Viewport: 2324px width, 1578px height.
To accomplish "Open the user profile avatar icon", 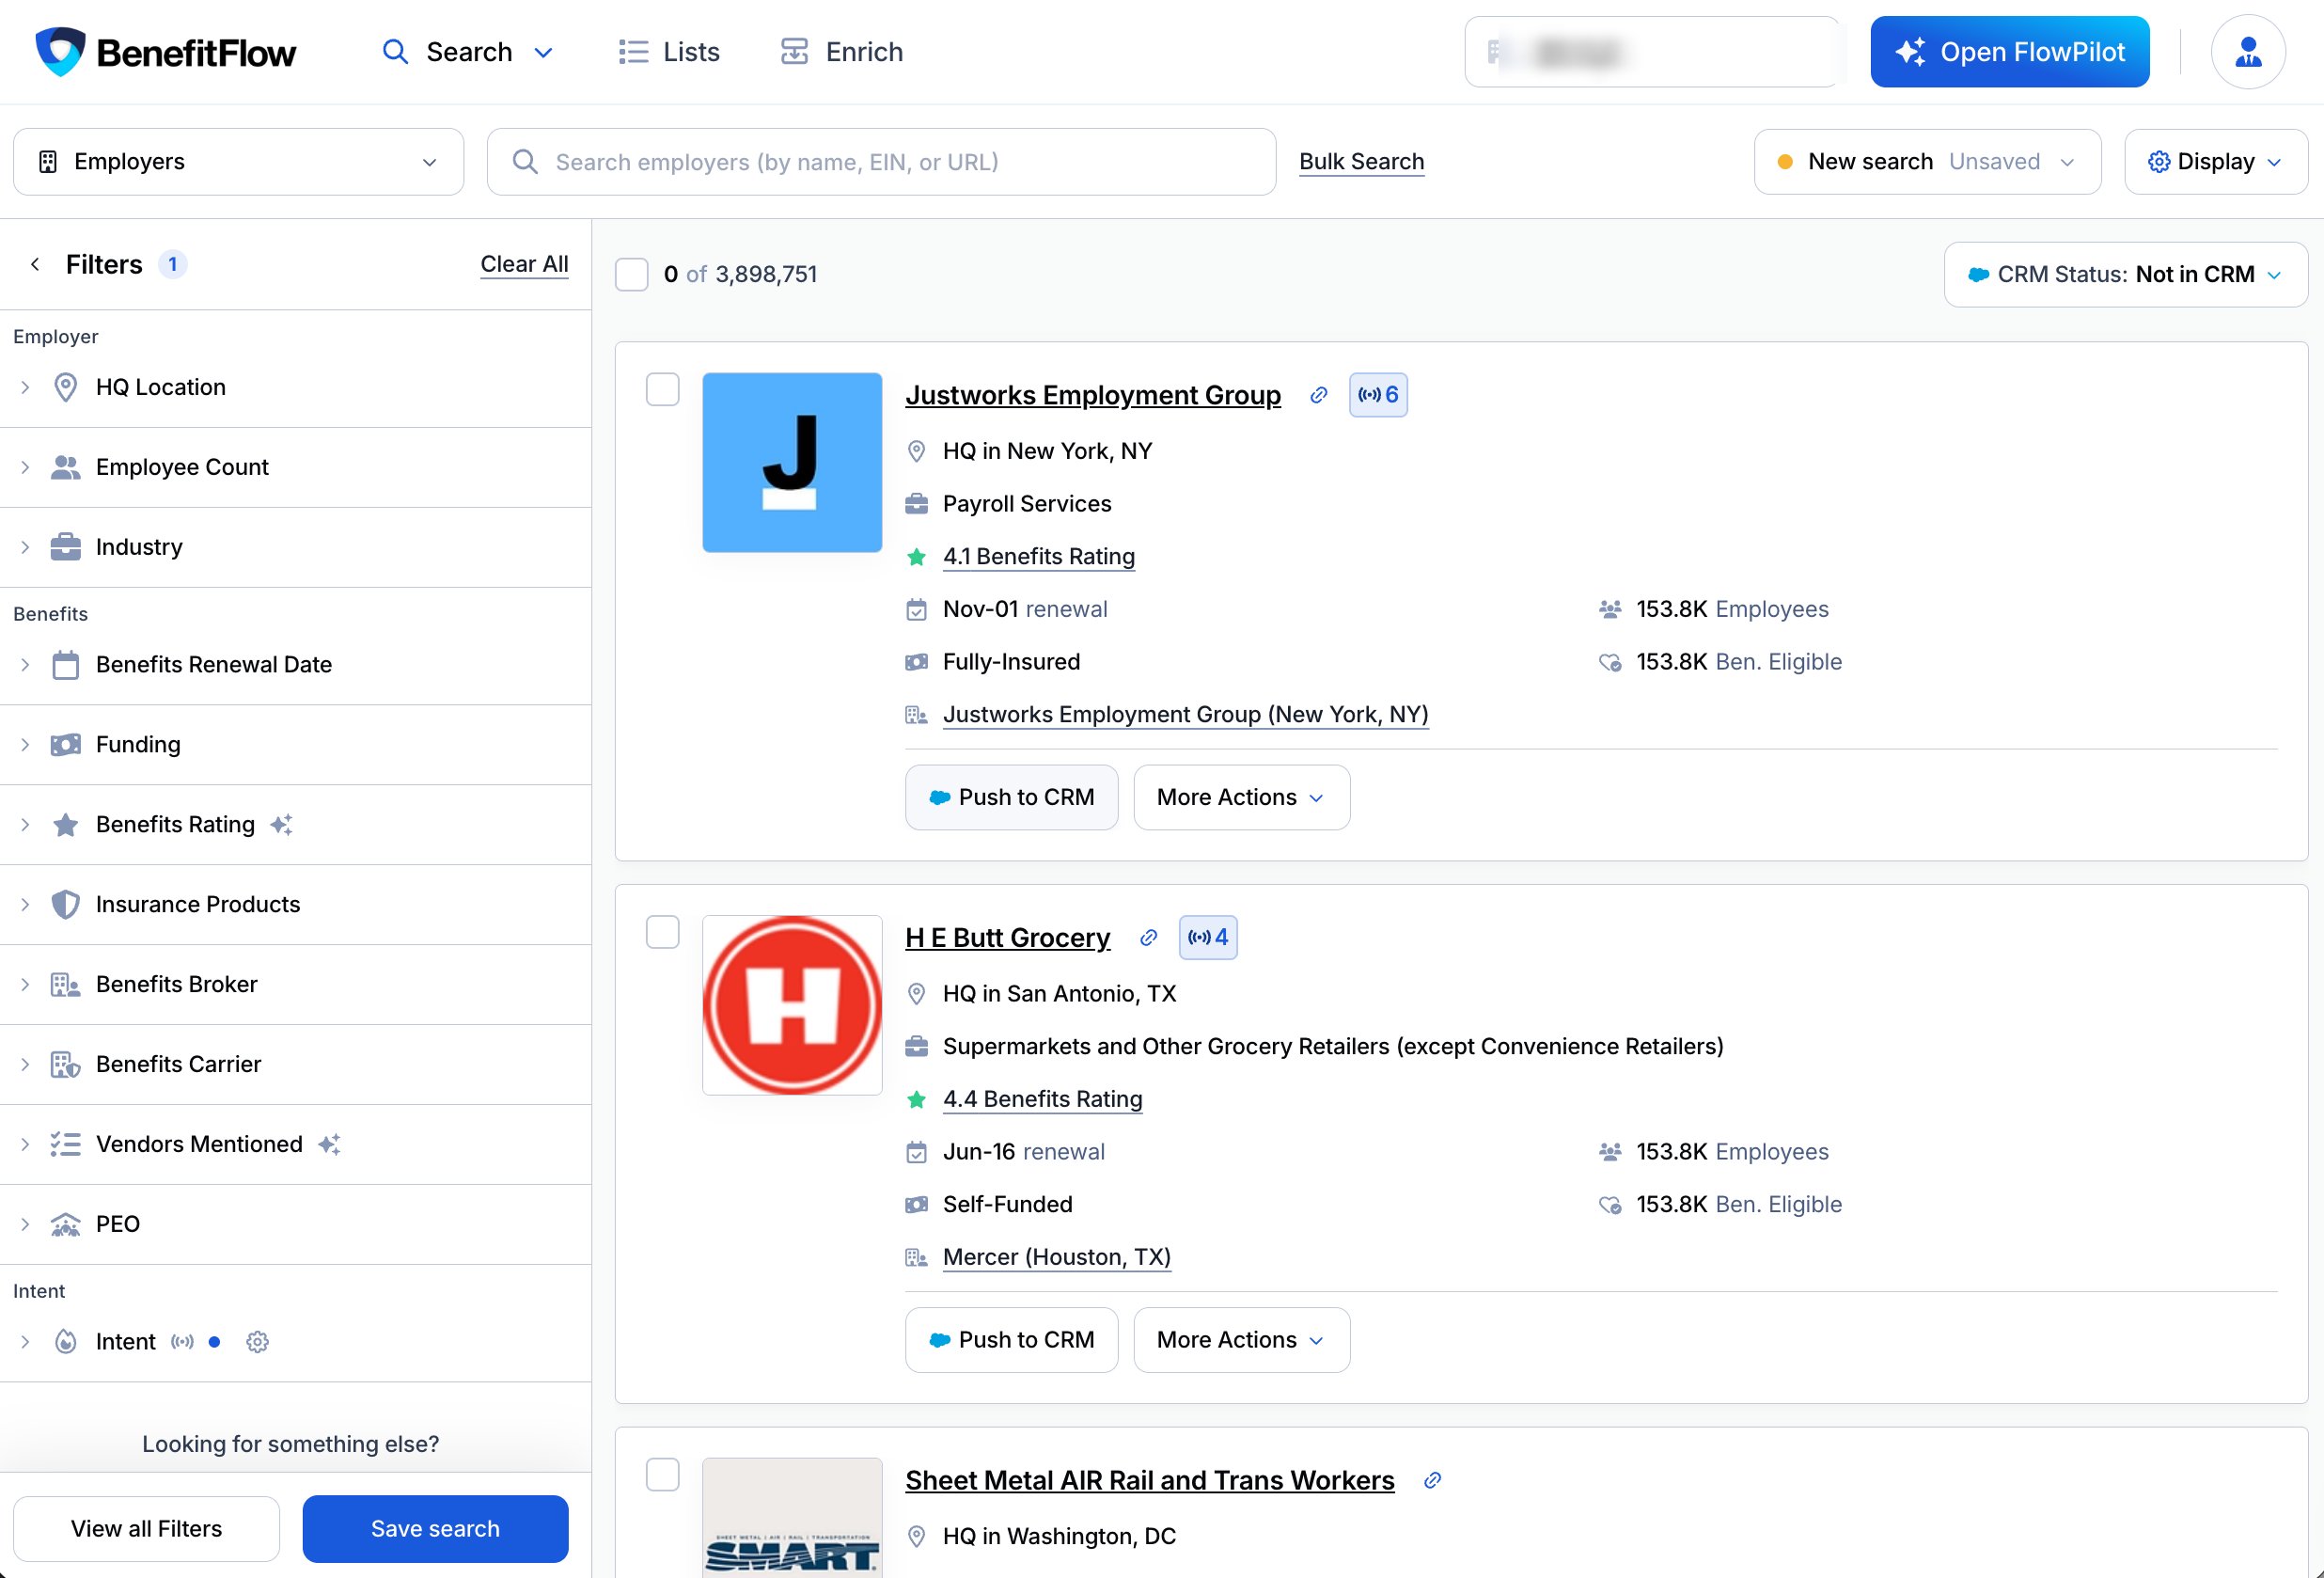I will (x=2248, y=51).
